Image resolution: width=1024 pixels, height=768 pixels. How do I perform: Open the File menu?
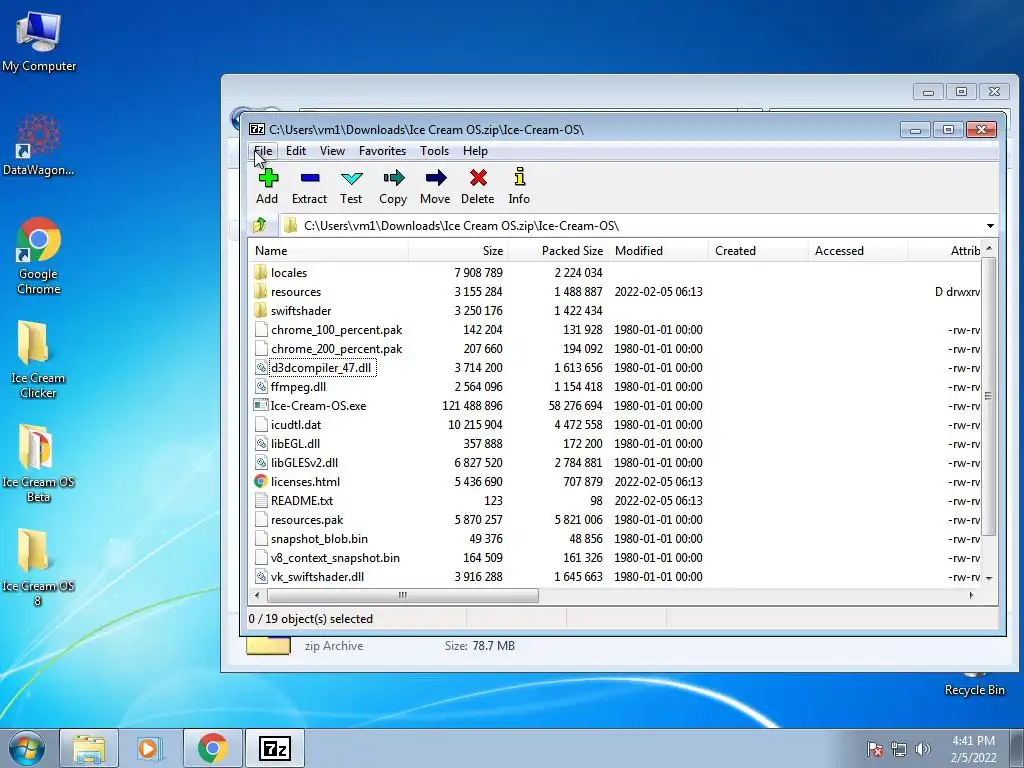(263, 151)
